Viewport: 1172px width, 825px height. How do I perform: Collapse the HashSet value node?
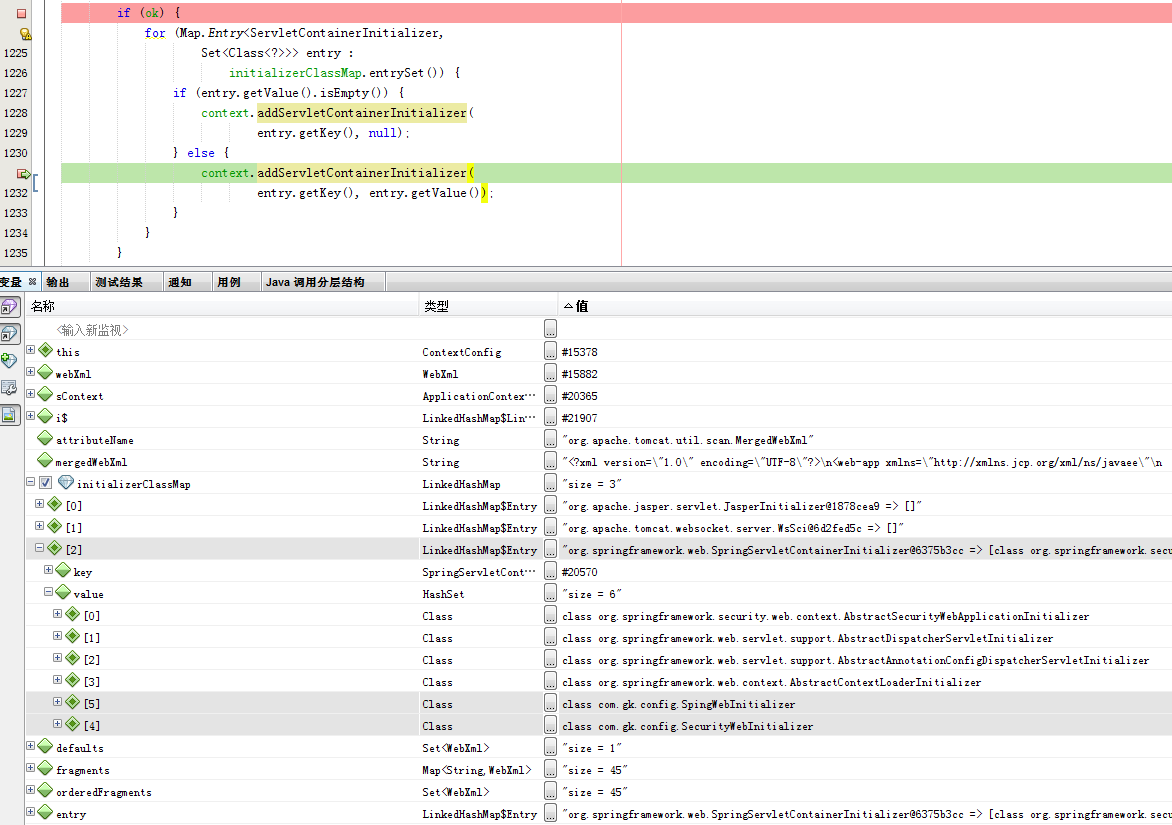pyautogui.click(x=49, y=592)
